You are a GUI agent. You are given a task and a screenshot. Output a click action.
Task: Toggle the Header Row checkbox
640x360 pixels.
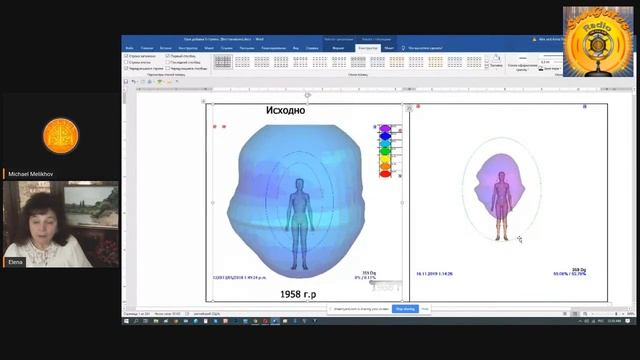coord(126,56)
